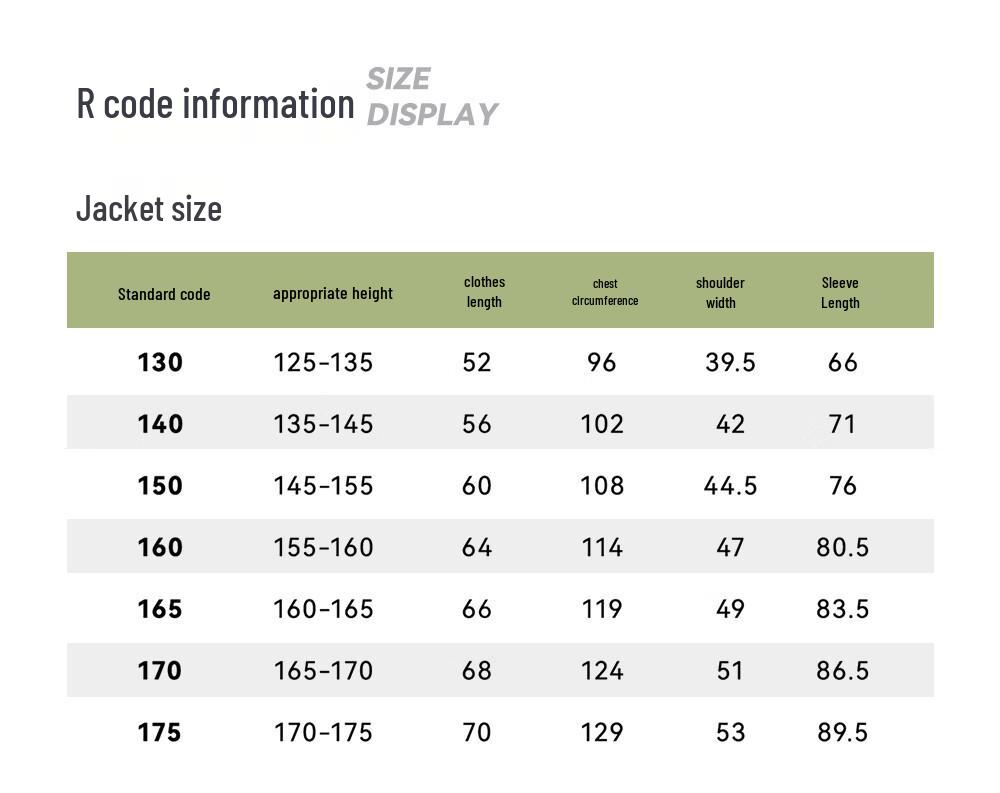Click the shoulder width column header
This screenshot has height=793, width=1000.
tap(720, 292)
